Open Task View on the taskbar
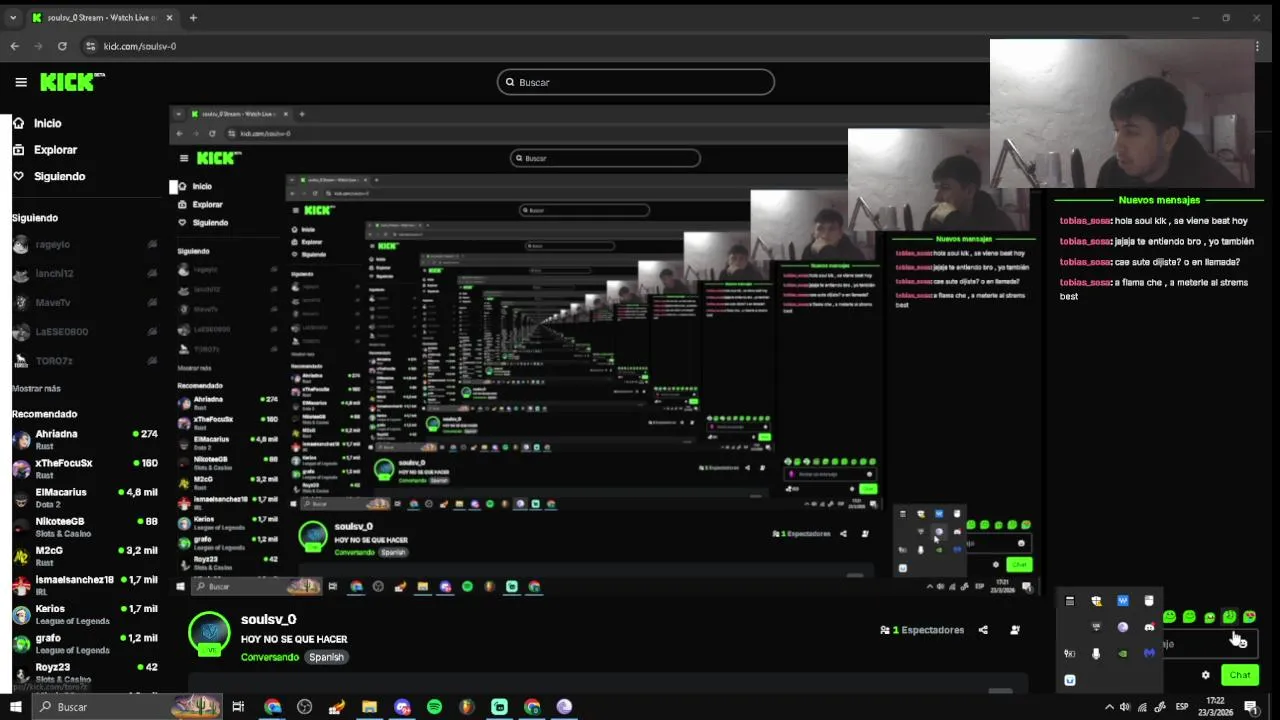1280x720 pixels. tap(238, 707)
